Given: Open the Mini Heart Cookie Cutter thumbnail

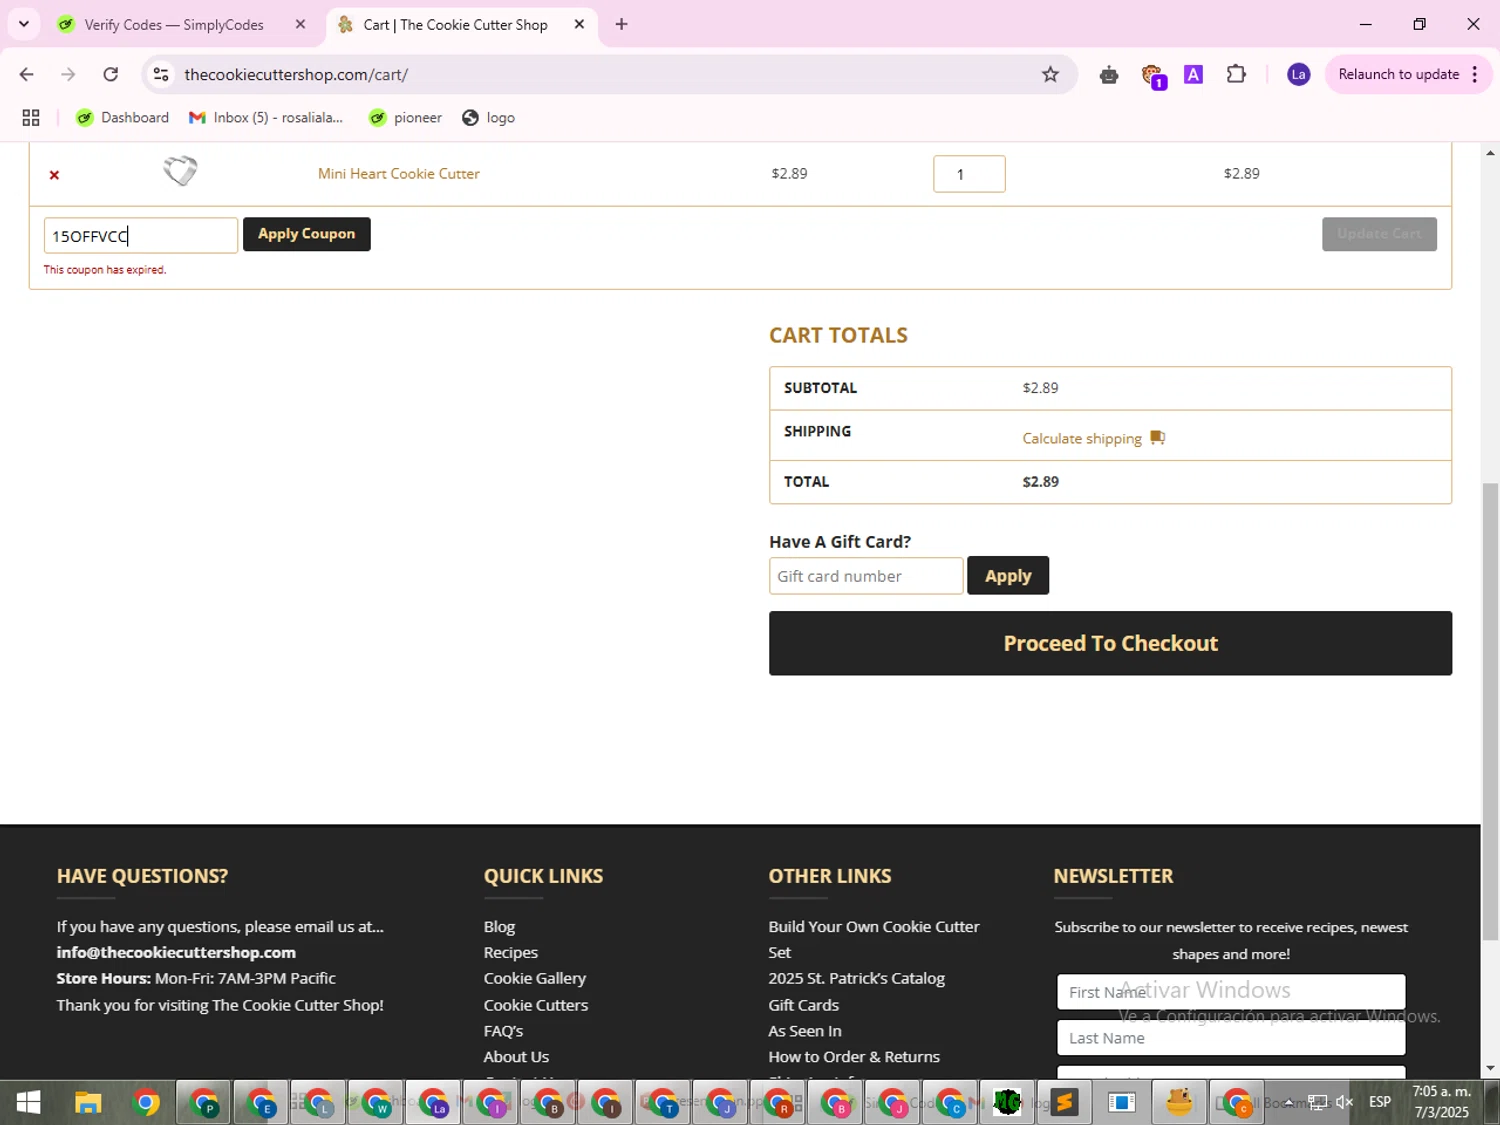Looking at the screenshot, I should point(180,171).
